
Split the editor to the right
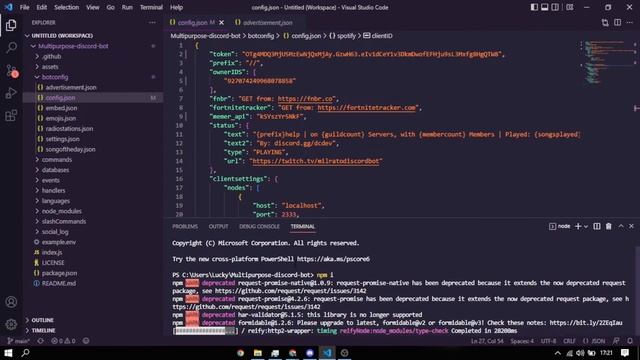point(618,22)
